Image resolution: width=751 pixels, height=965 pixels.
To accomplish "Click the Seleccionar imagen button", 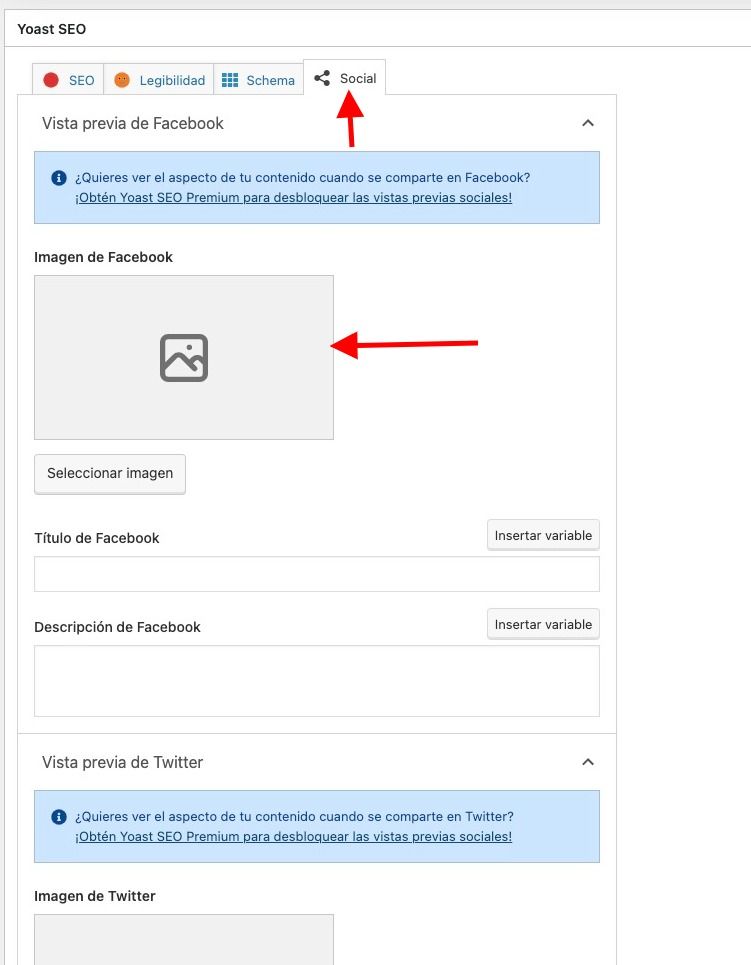I will click(x=110, y=473).
